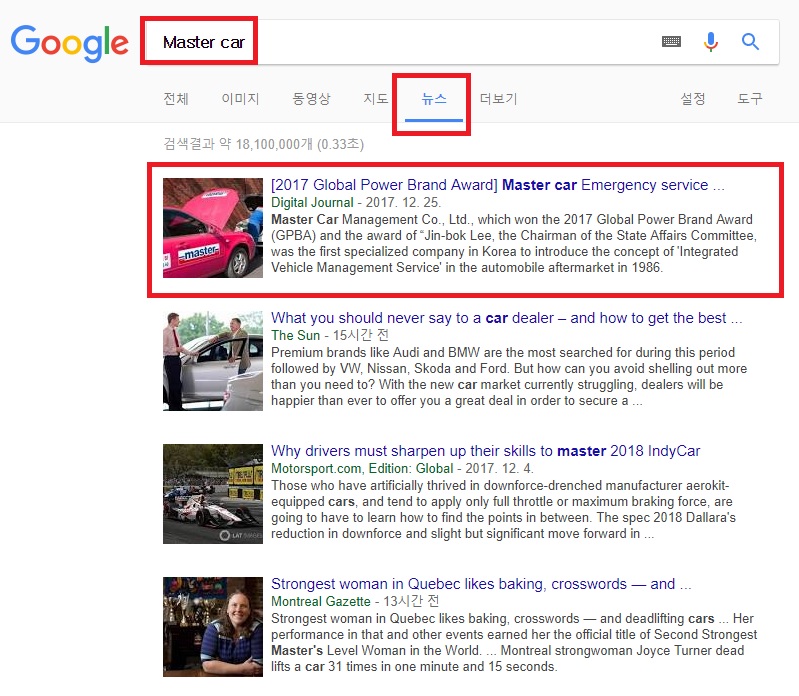Switch to the 전체 tab
Viewport: 799px width, 696px height.
pyautogui.click(x=175, y=99)
